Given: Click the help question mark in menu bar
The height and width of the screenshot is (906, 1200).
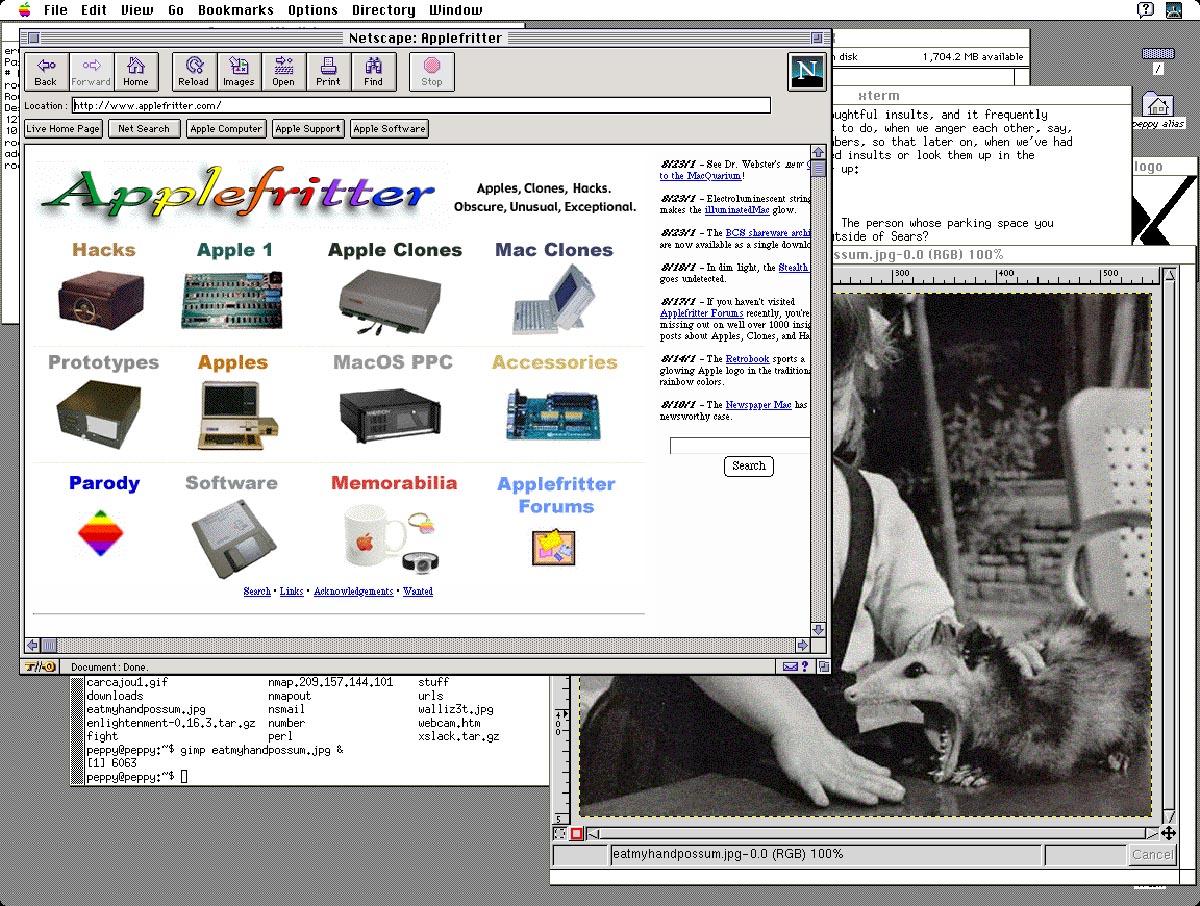Looking at the screenshot, I should (x=1146, y=10).
